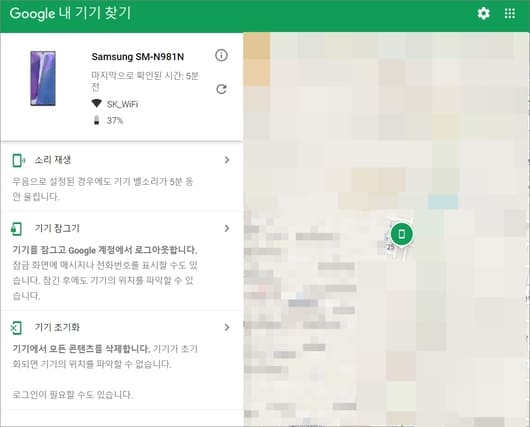
Task: Select the 소리 재생 option label
Action: click(x=53, y=160)
